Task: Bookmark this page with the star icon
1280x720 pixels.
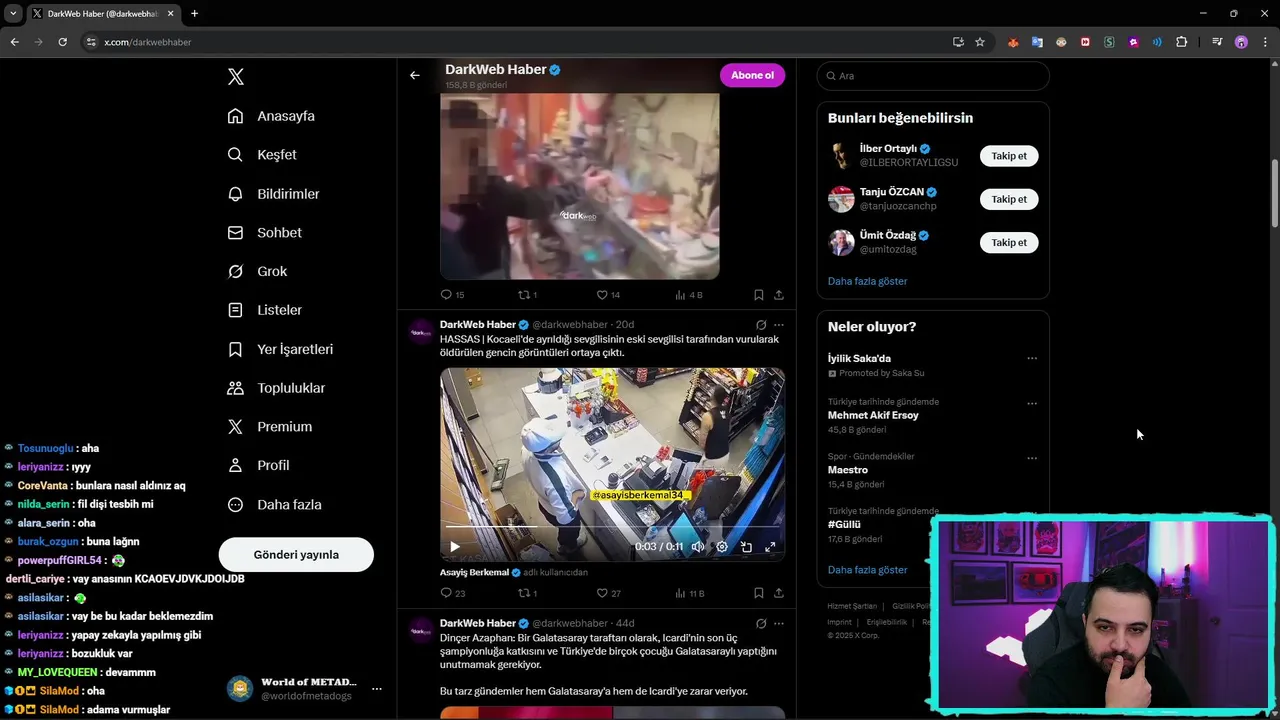Action: [x=980, y=42]
